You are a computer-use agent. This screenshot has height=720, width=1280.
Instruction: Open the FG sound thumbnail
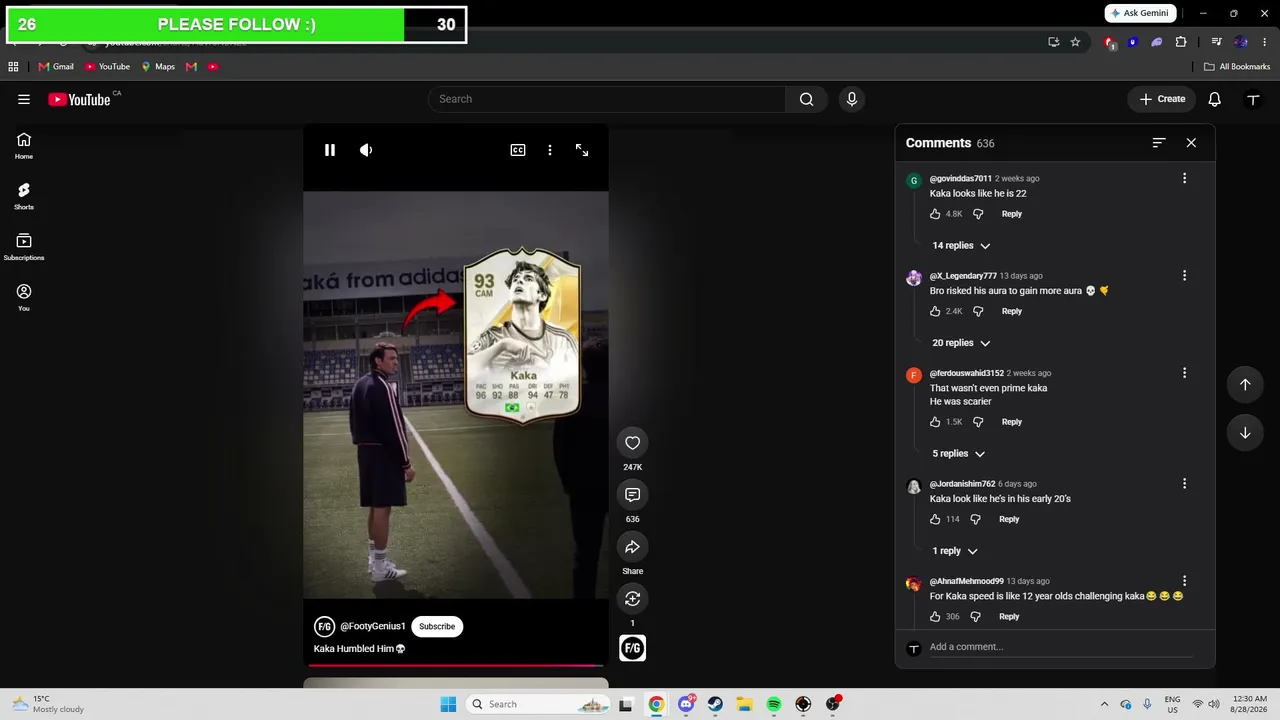tap(632, 648)
